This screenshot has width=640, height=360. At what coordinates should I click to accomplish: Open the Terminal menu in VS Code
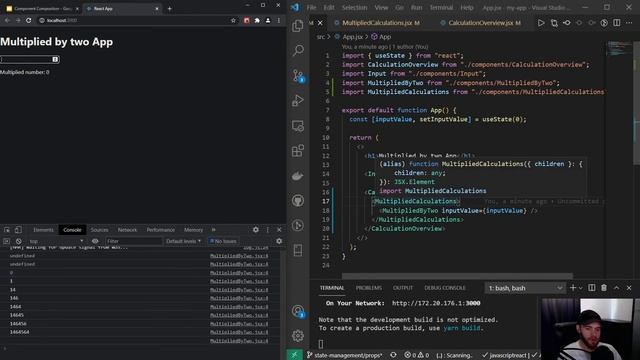coord(441,7)
